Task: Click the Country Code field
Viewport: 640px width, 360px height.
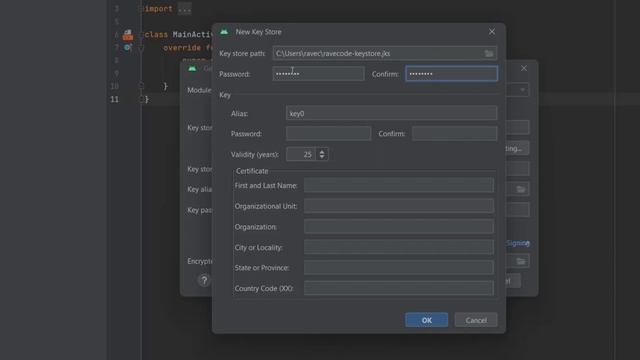Action: pos(399,288)
